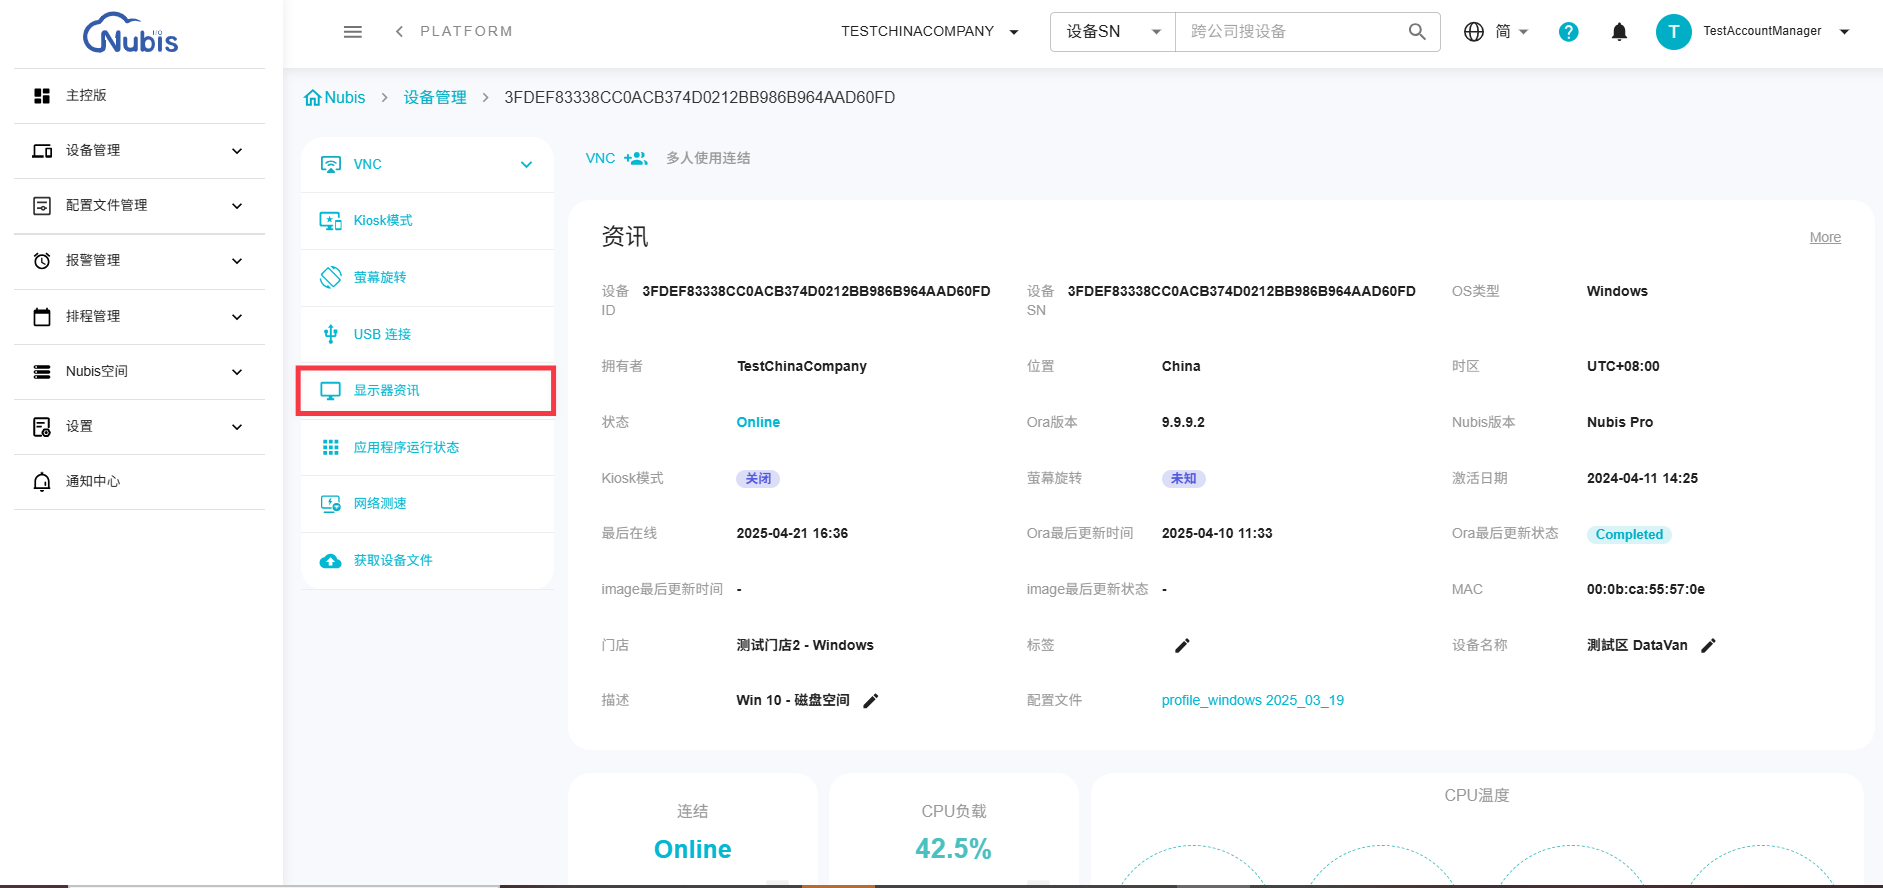Click the 报警管理 alarm clock icon

coord(42,261)
